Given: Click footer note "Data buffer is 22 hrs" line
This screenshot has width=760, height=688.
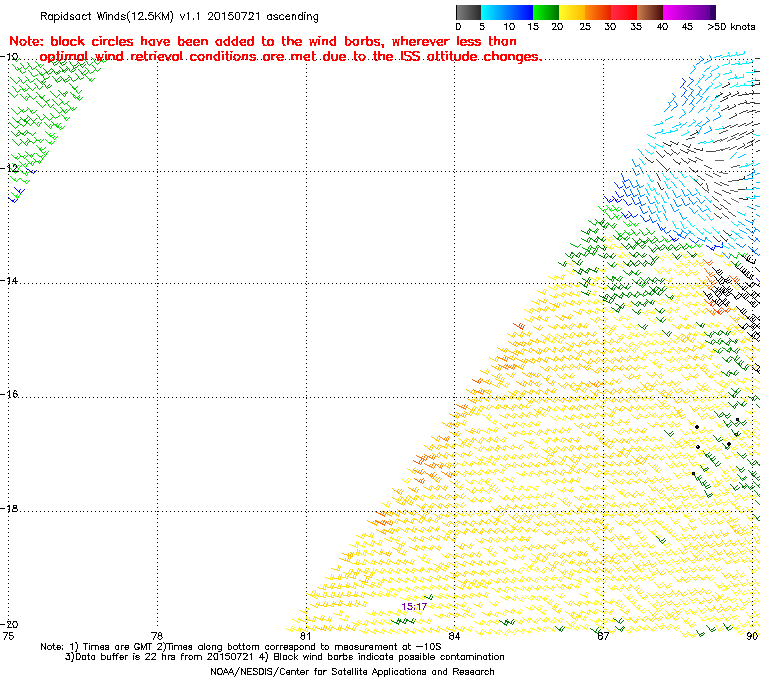Looking at the screenshot, I should 285,657.
